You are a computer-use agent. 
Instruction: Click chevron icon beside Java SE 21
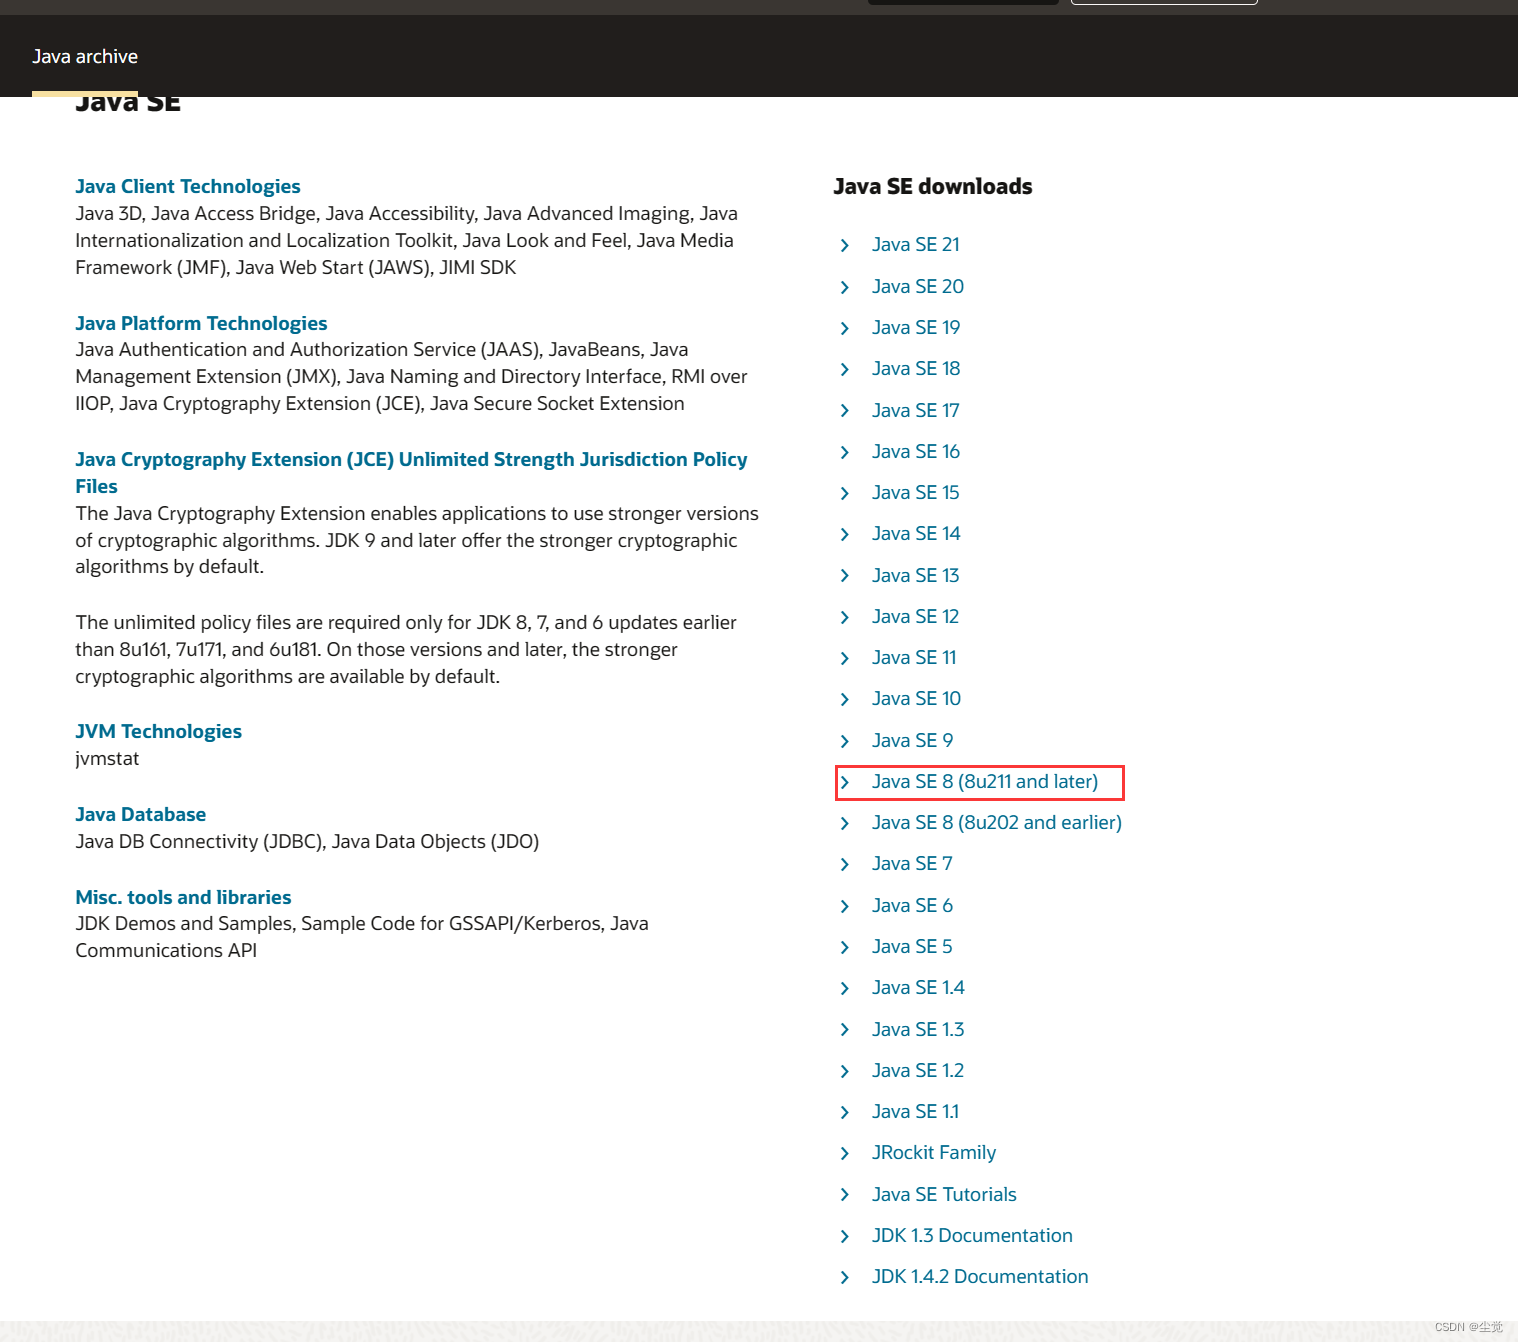pos(845,245)
